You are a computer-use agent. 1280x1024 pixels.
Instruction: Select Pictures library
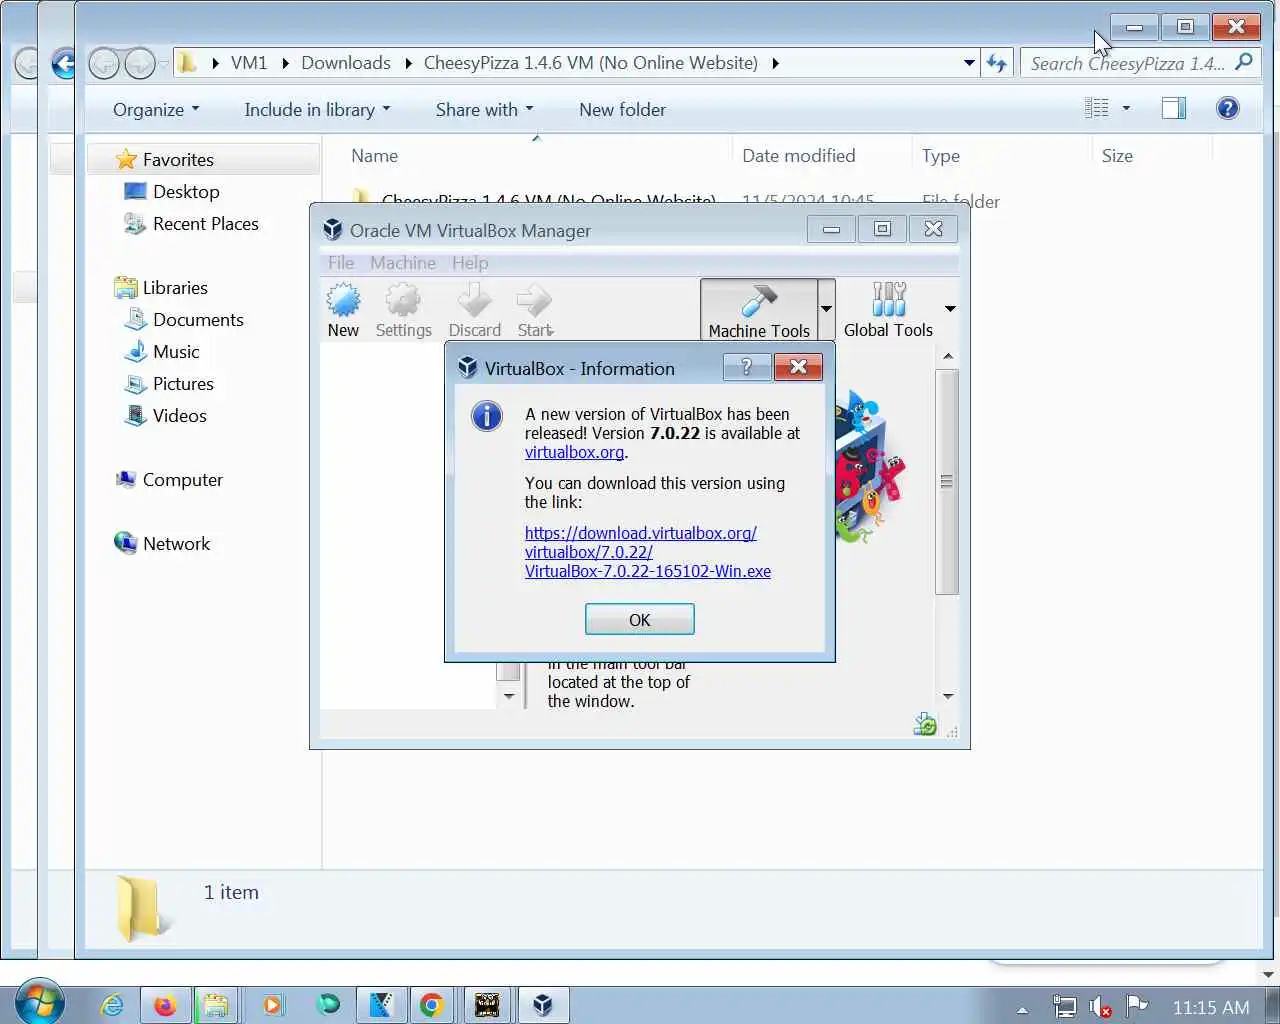(x=183, y=384)
